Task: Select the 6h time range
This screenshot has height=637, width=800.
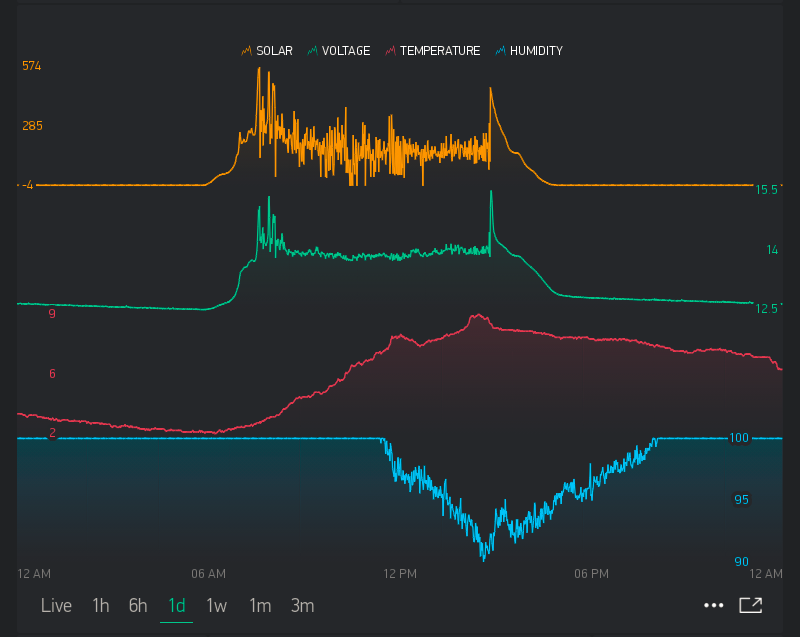Action: click(x=138, y=605)
